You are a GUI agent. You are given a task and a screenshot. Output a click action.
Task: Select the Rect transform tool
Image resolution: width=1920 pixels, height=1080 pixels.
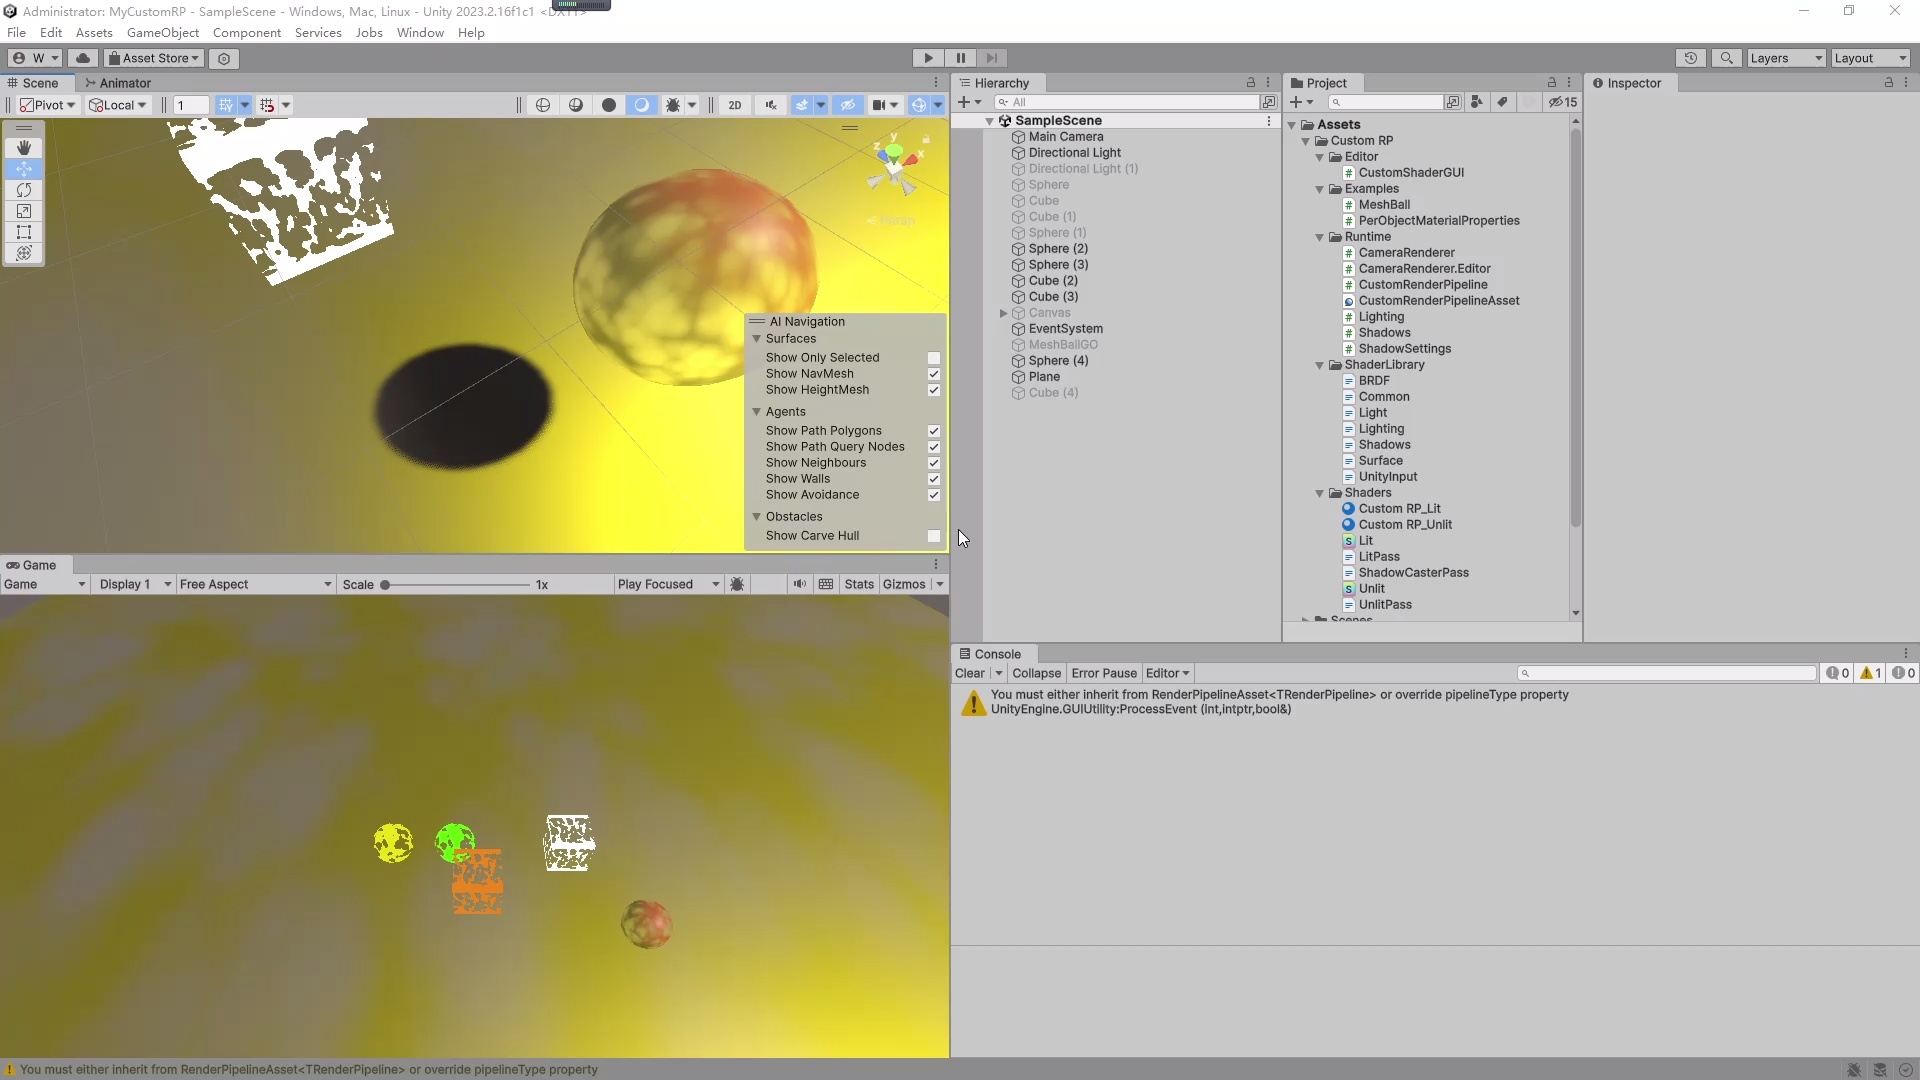click(24, 232)
